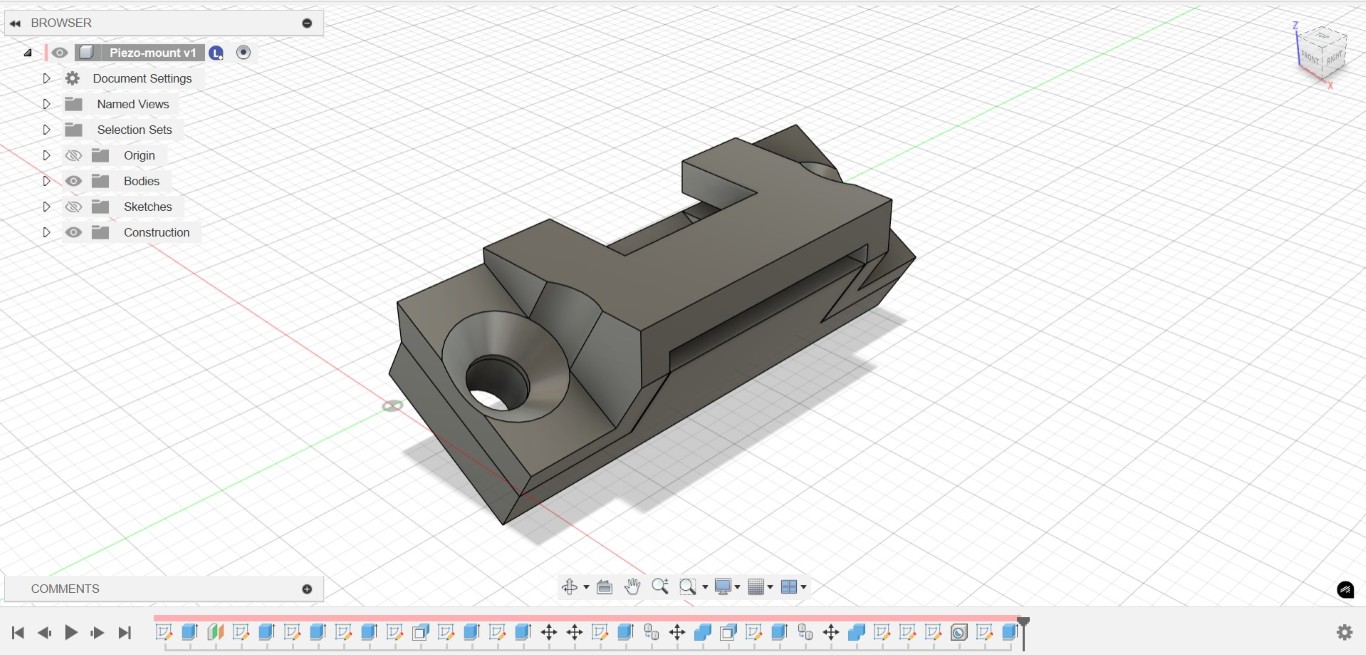Open the Orbit tool dropdown arrow
The width and height of the screenshot is (1366, 655).
coord(586,588)
